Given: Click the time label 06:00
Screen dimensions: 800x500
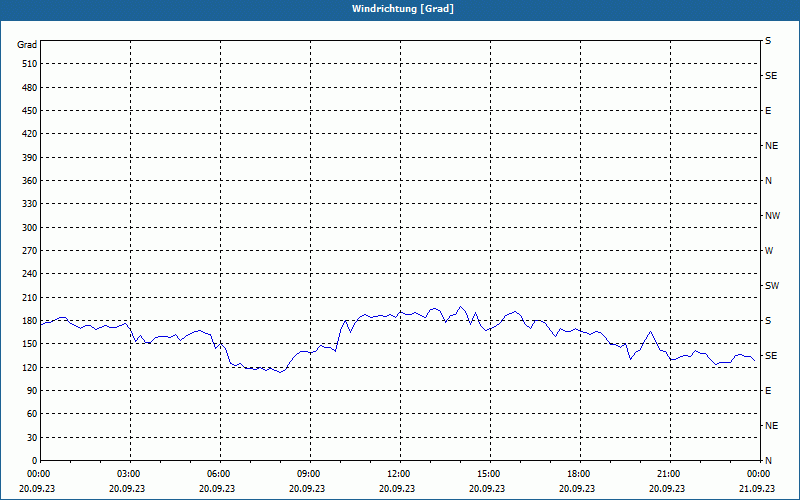Looking at the screenshot, I should click(218, 474).
